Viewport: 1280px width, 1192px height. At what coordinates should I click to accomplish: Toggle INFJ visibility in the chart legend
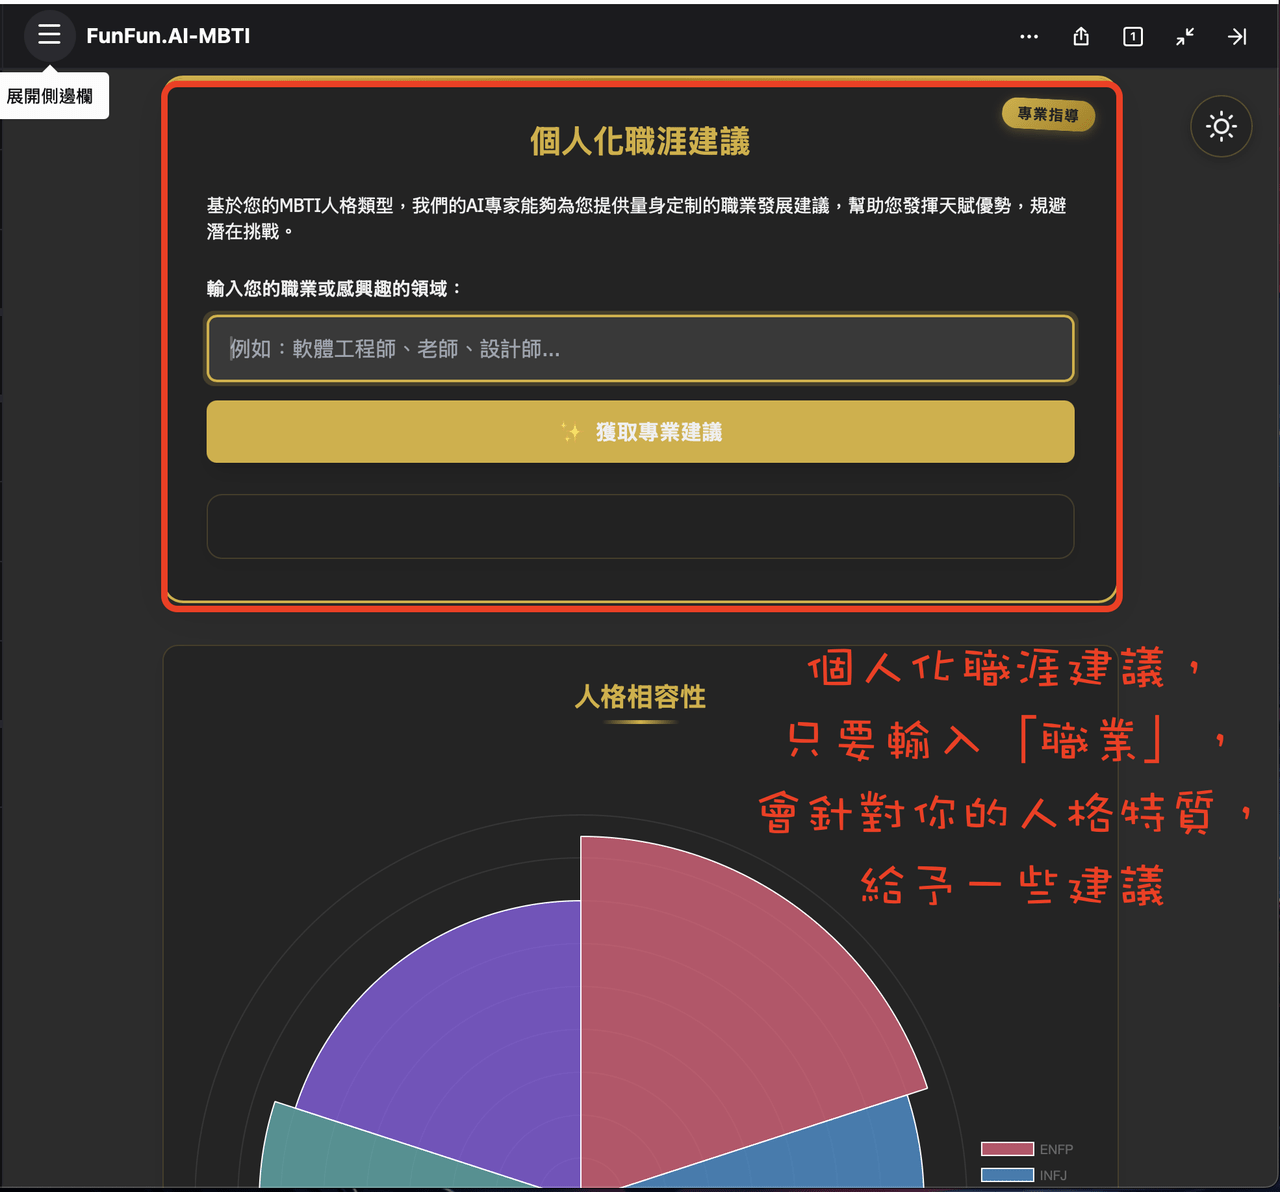click(x=1008, y=1175)
